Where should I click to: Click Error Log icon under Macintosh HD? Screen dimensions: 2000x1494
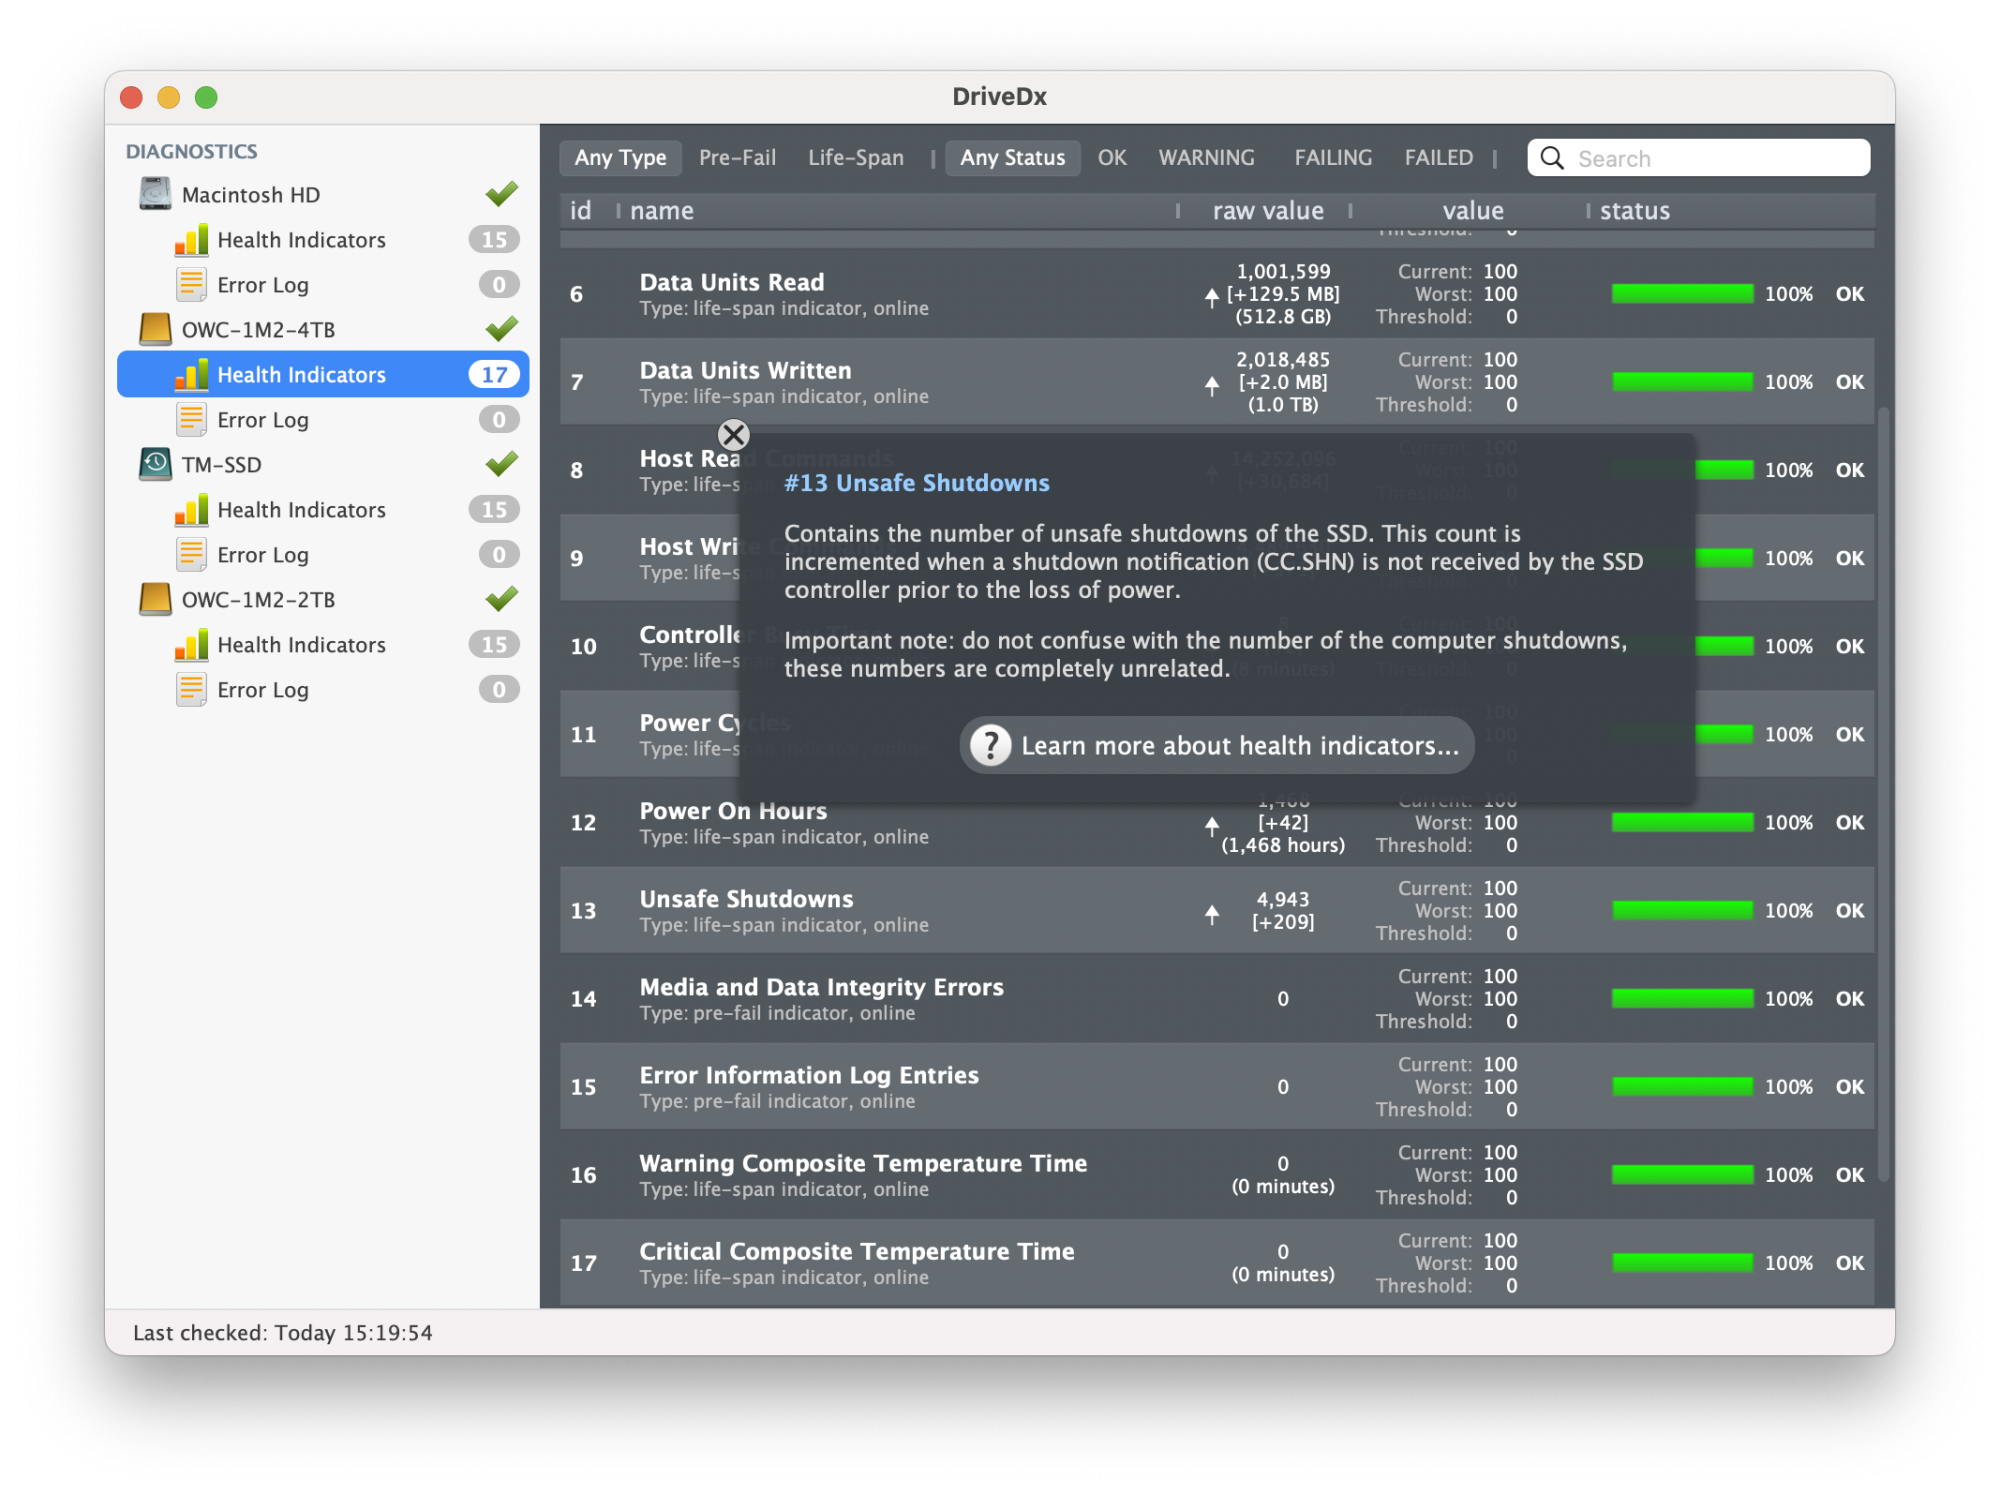click(x=191, y=285)
